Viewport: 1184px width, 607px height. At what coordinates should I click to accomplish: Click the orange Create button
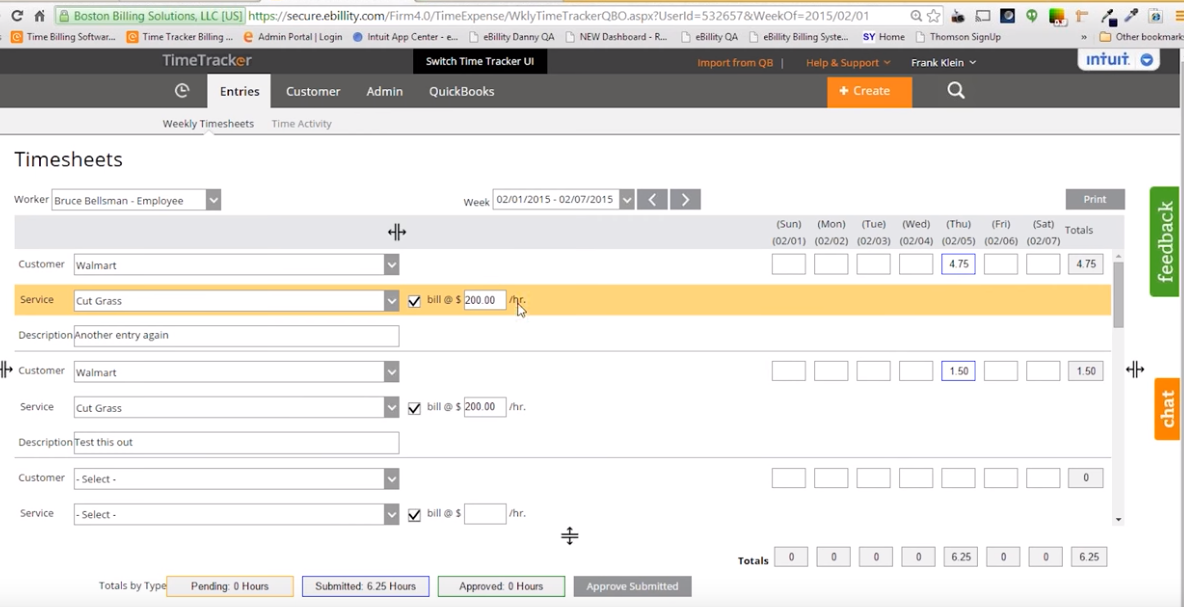click(x=869, y=91)
